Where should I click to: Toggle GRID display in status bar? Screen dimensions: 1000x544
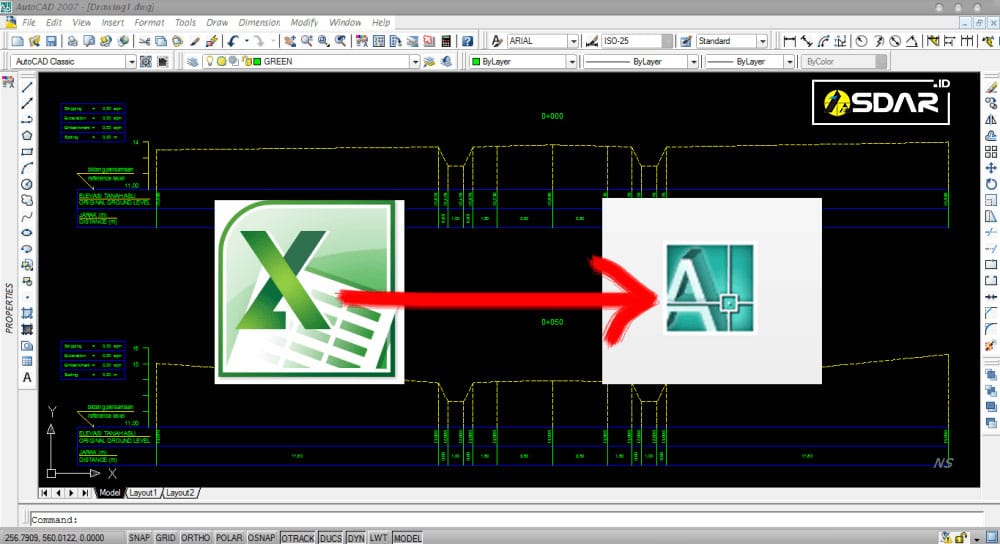click(x=165, y=538)
